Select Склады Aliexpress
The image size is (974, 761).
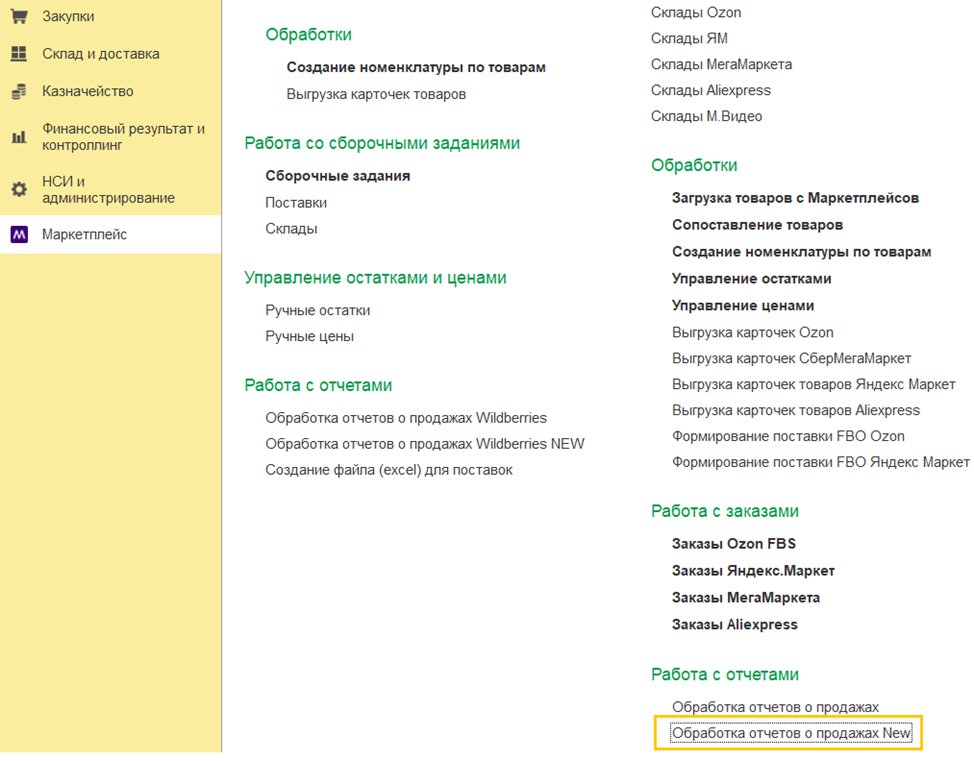tap(711, 91)
